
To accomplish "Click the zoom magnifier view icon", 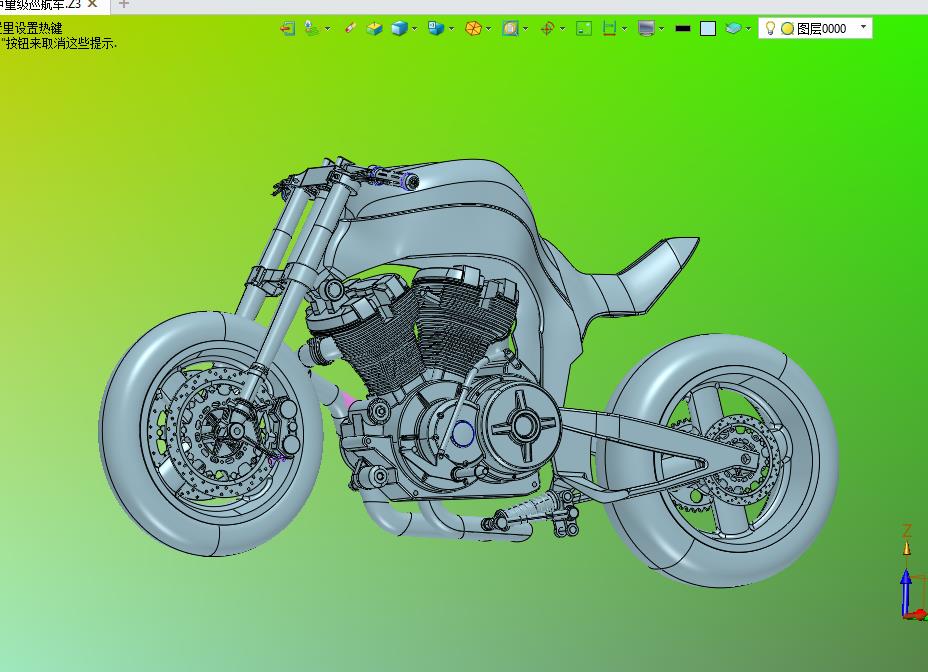I will click(x=510, y=28).
